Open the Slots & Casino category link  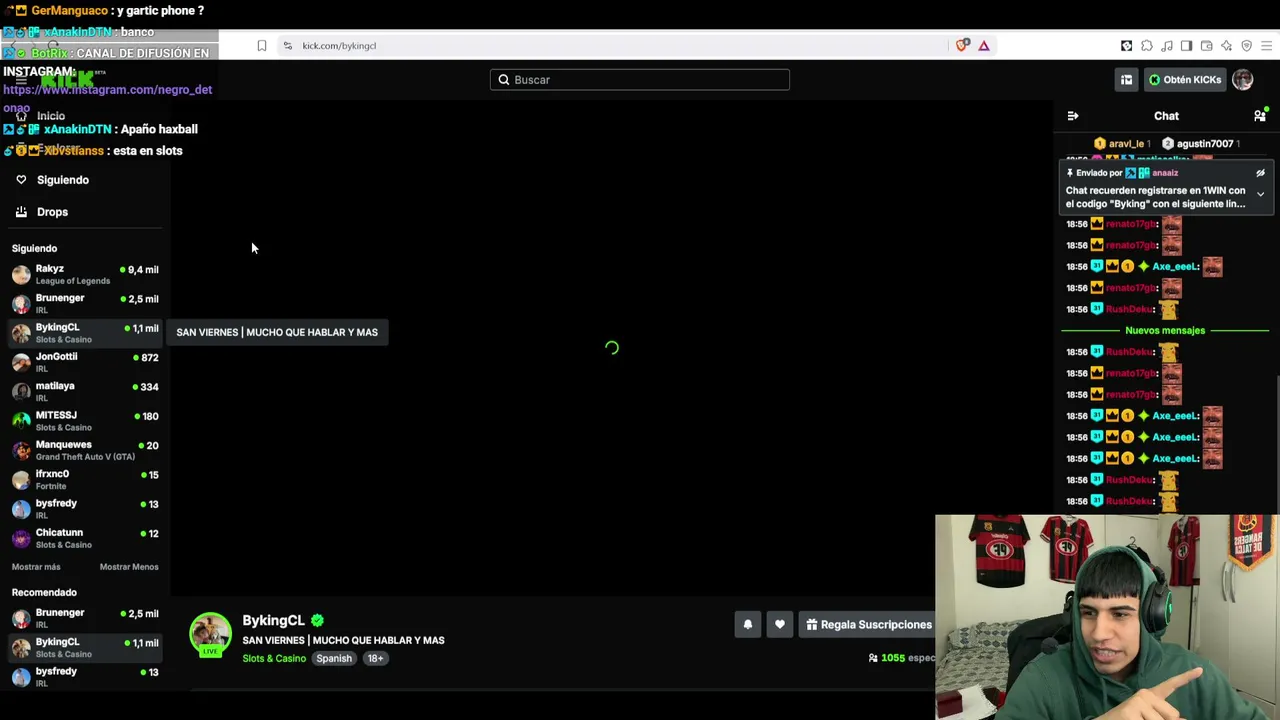tap(274, 659)
